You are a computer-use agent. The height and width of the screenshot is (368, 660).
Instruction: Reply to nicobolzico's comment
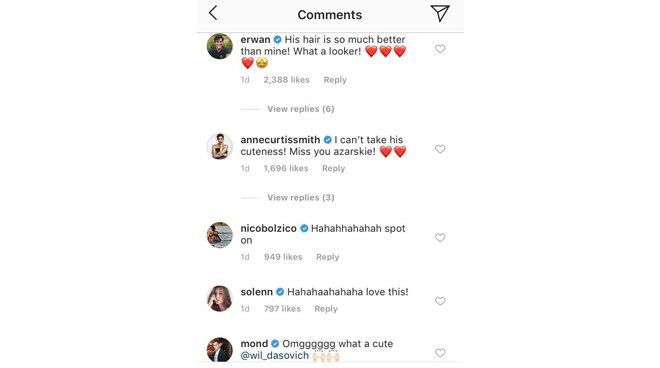[x=327, y=257]
